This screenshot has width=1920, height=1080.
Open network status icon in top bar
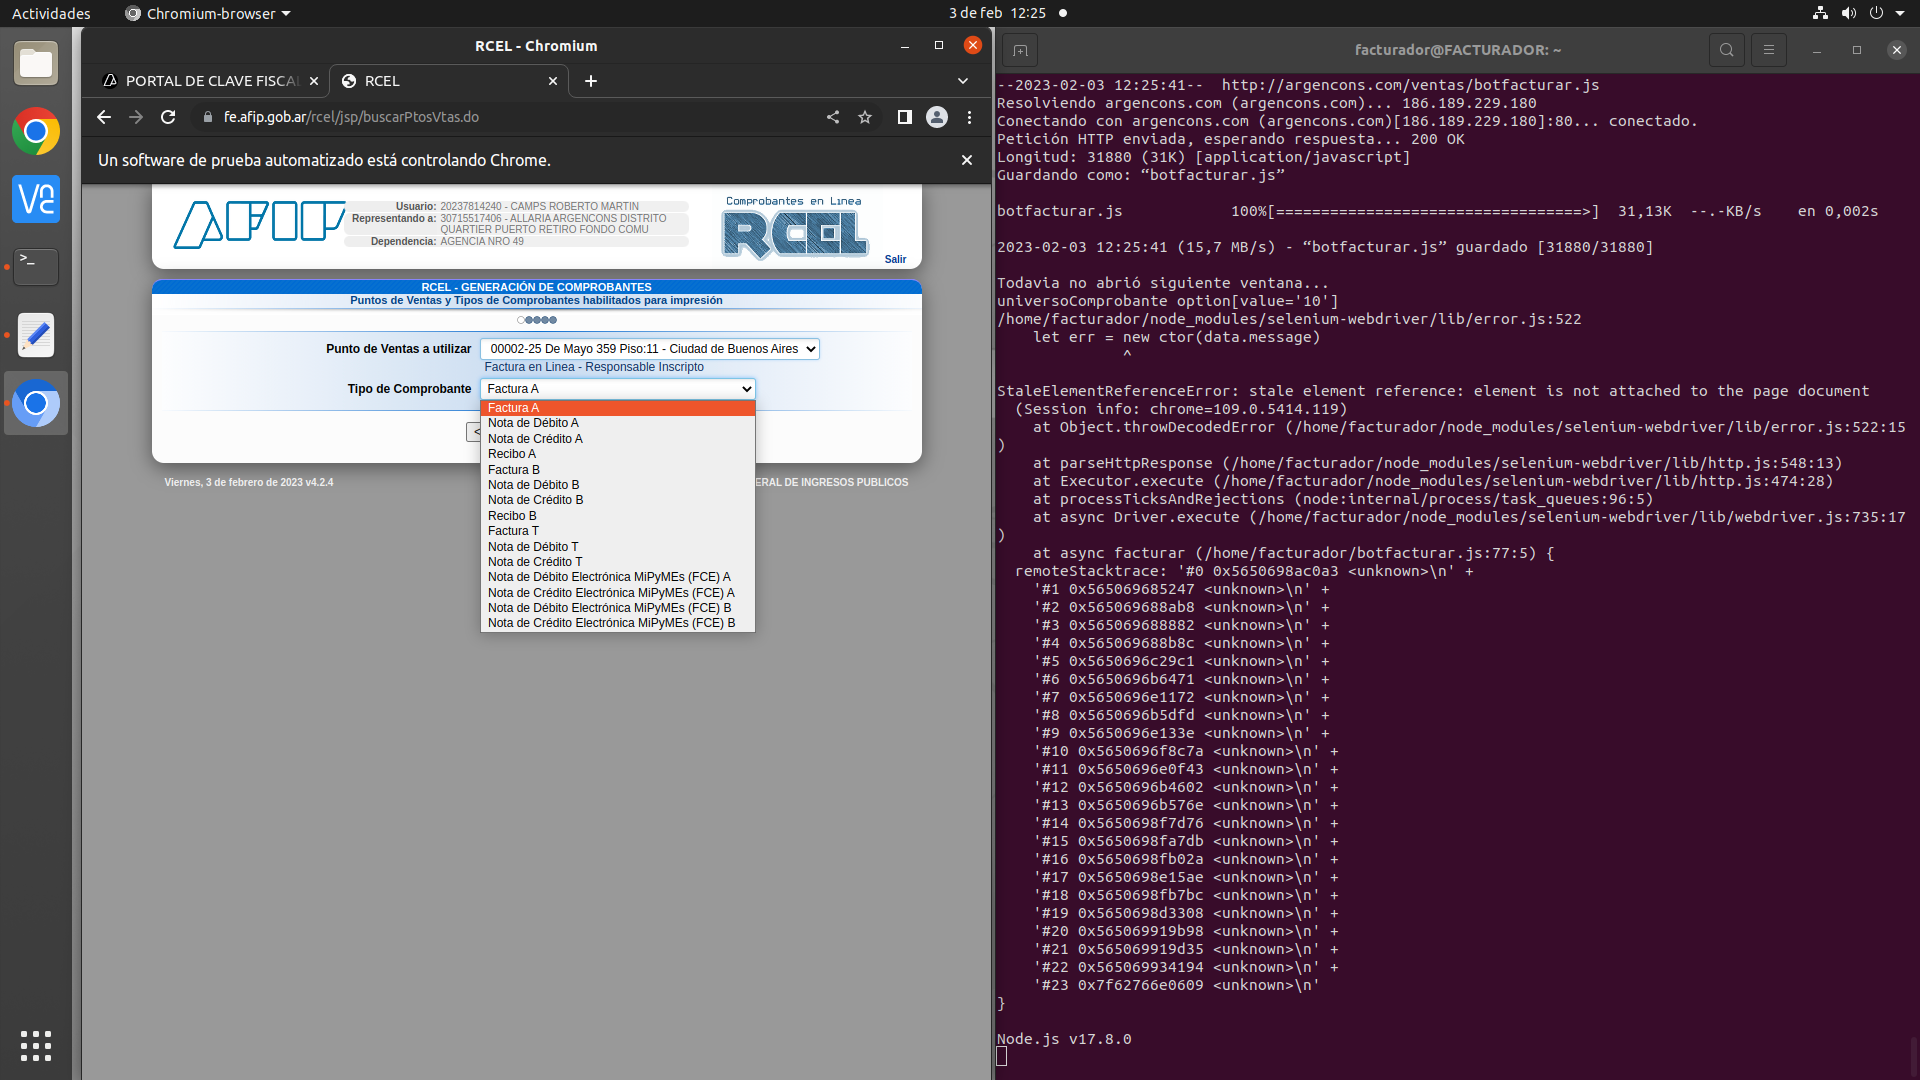click(x=1820, y=13)
